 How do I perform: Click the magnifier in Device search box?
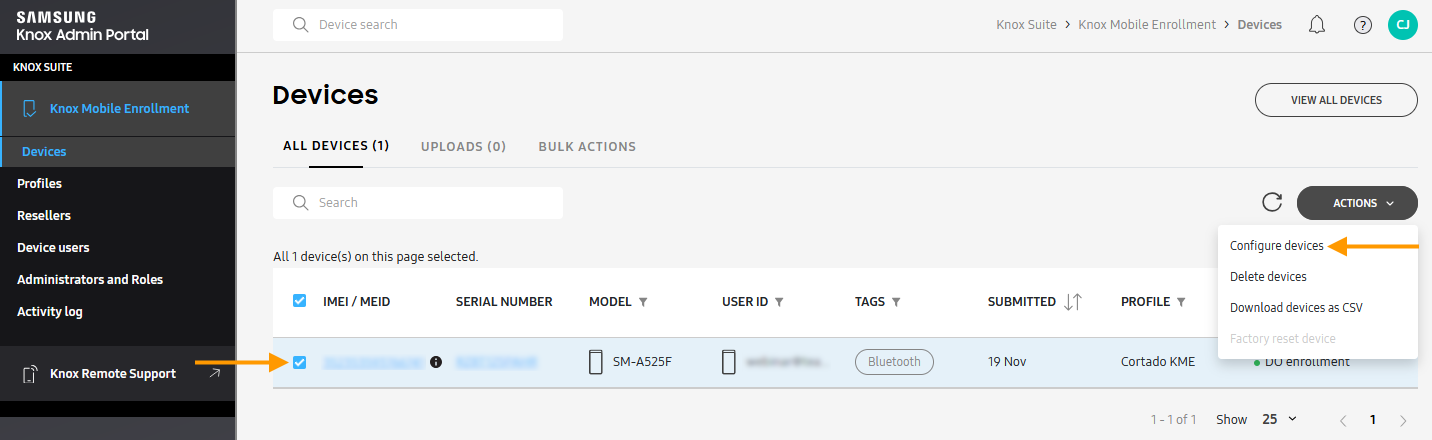pyautogui.click(x=300, y=25)
